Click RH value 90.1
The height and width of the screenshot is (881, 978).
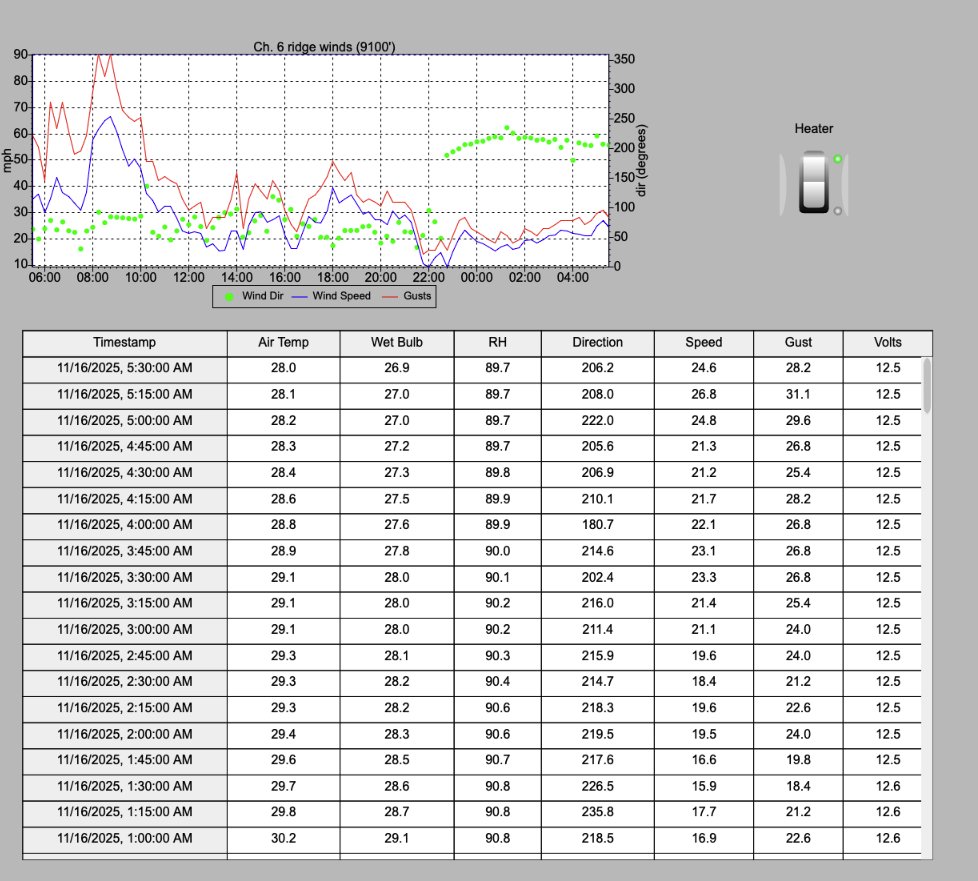pyautogui.click(x=498, y=577)
